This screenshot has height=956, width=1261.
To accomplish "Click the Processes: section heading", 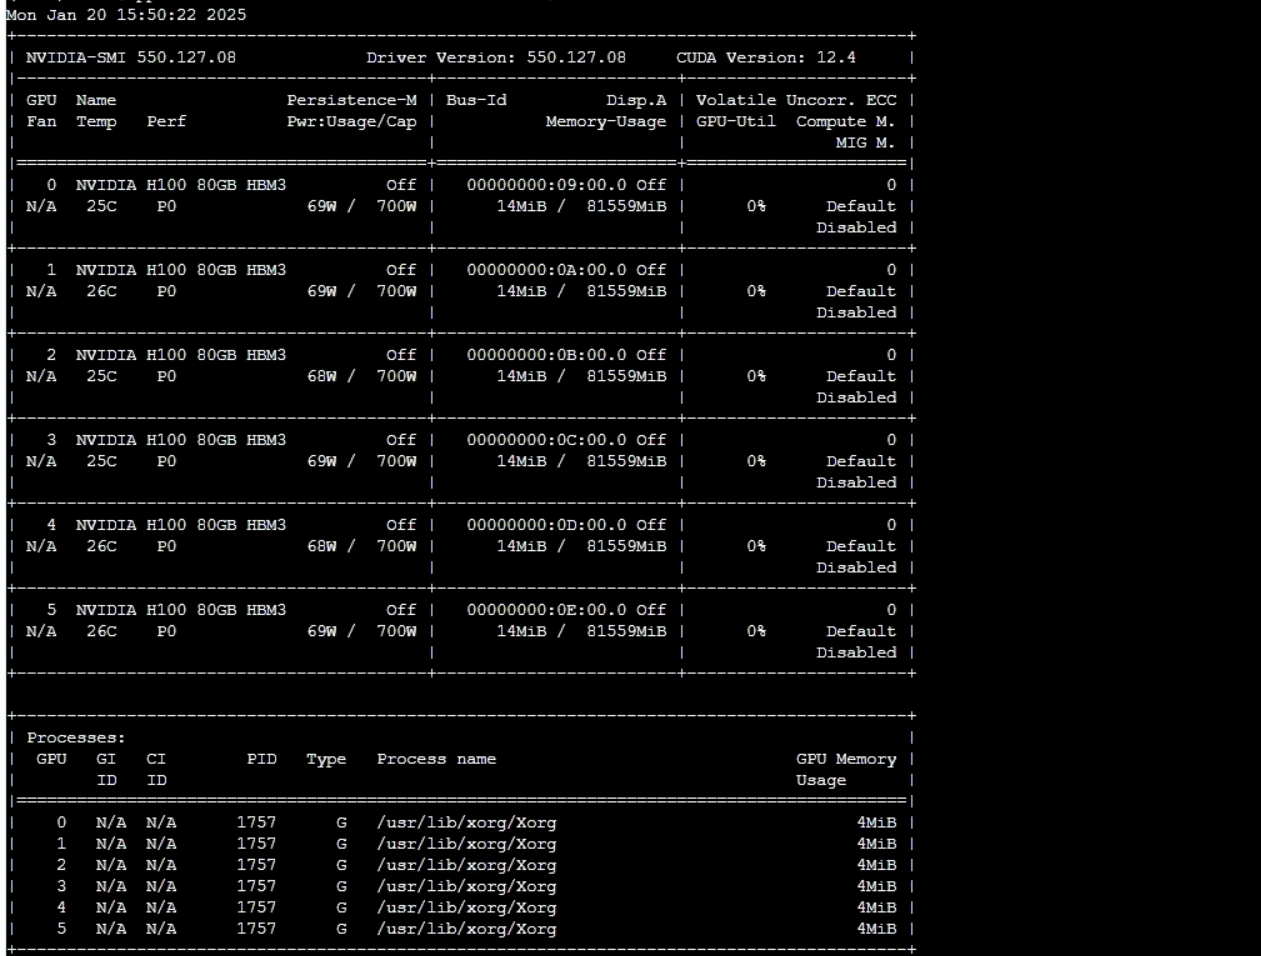I will click(76, 738).
